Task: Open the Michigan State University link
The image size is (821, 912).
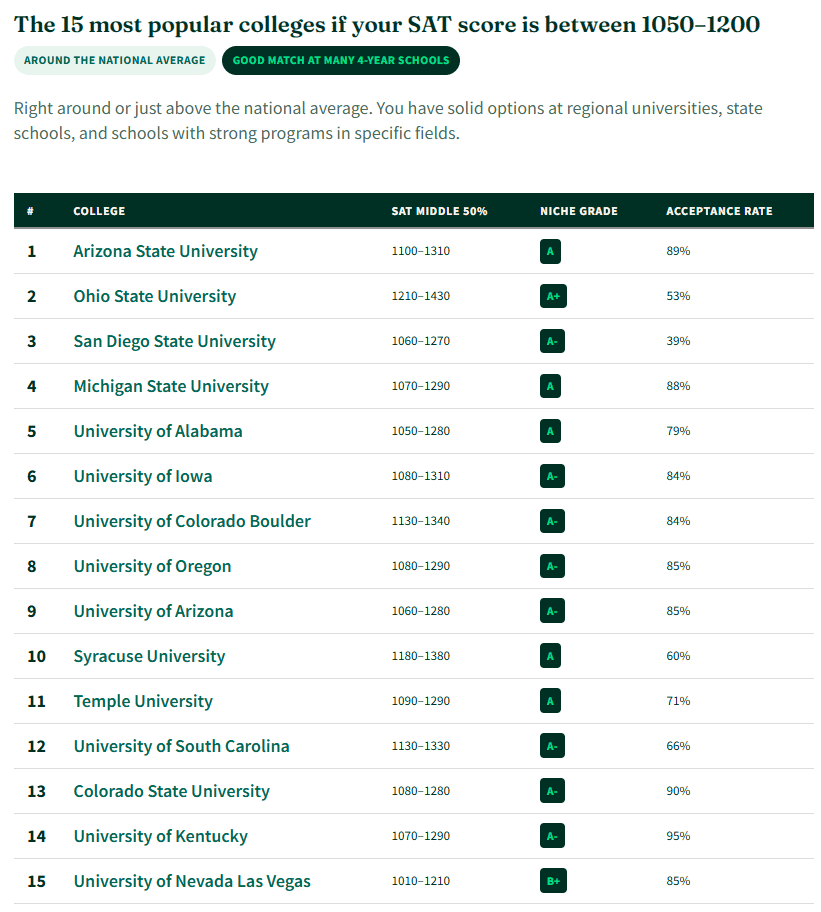Action: click(171, 386)
